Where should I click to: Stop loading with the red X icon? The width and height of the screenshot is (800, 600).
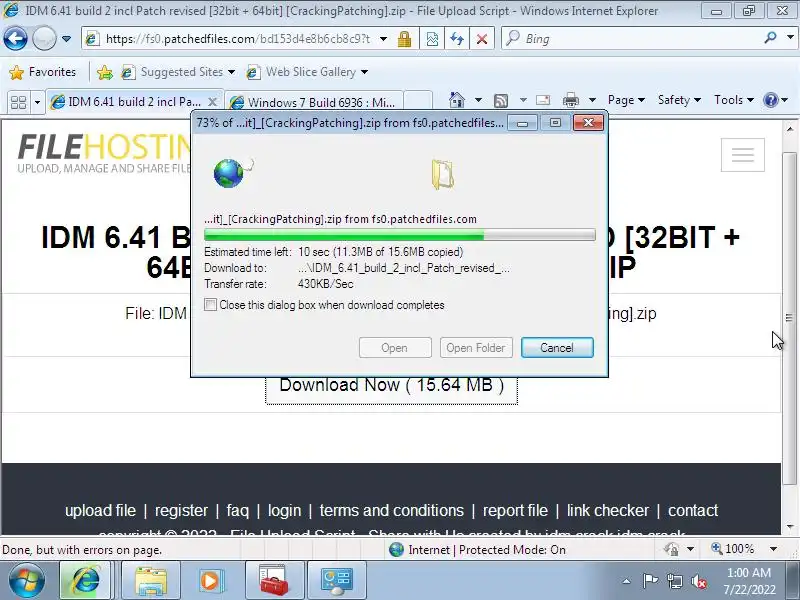481,39
